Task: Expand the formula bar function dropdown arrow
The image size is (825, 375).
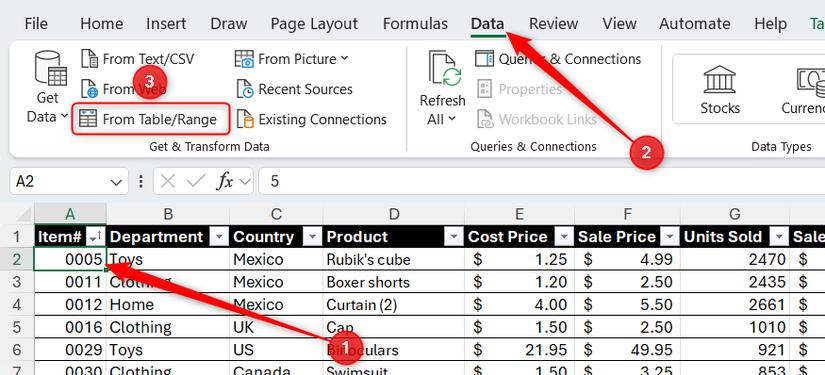Action: pyautogui.click(x=245, y=182)
